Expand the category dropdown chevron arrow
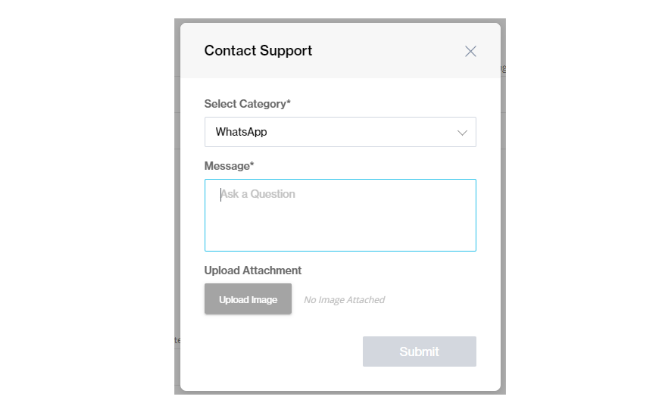 pos(462,132)
